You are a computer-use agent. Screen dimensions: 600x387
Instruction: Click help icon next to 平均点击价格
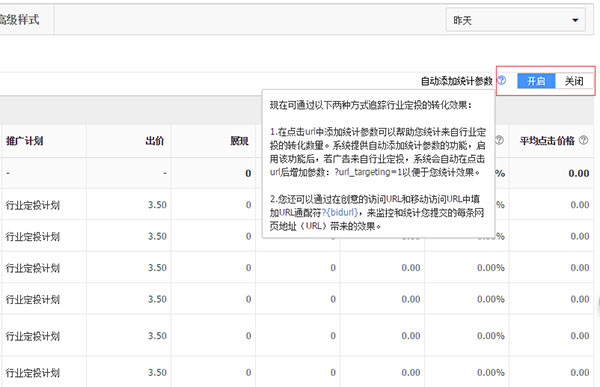click(x=584, y=140)
